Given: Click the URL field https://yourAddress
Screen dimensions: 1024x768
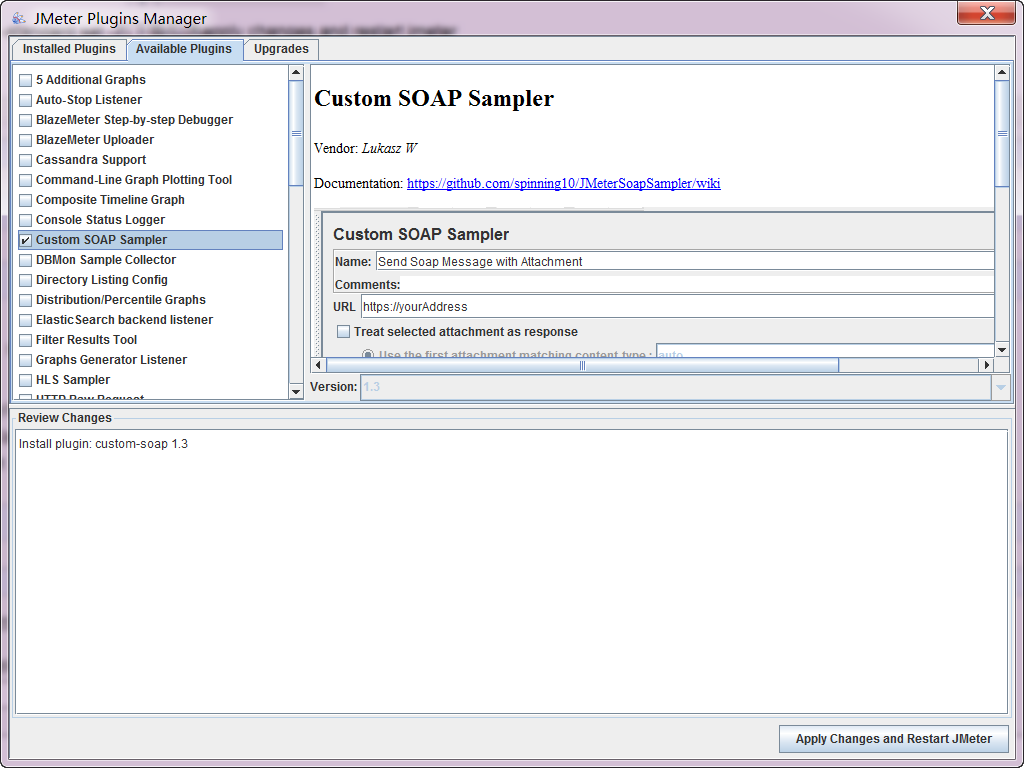Looking at the screenshot, I should (677, 307).
